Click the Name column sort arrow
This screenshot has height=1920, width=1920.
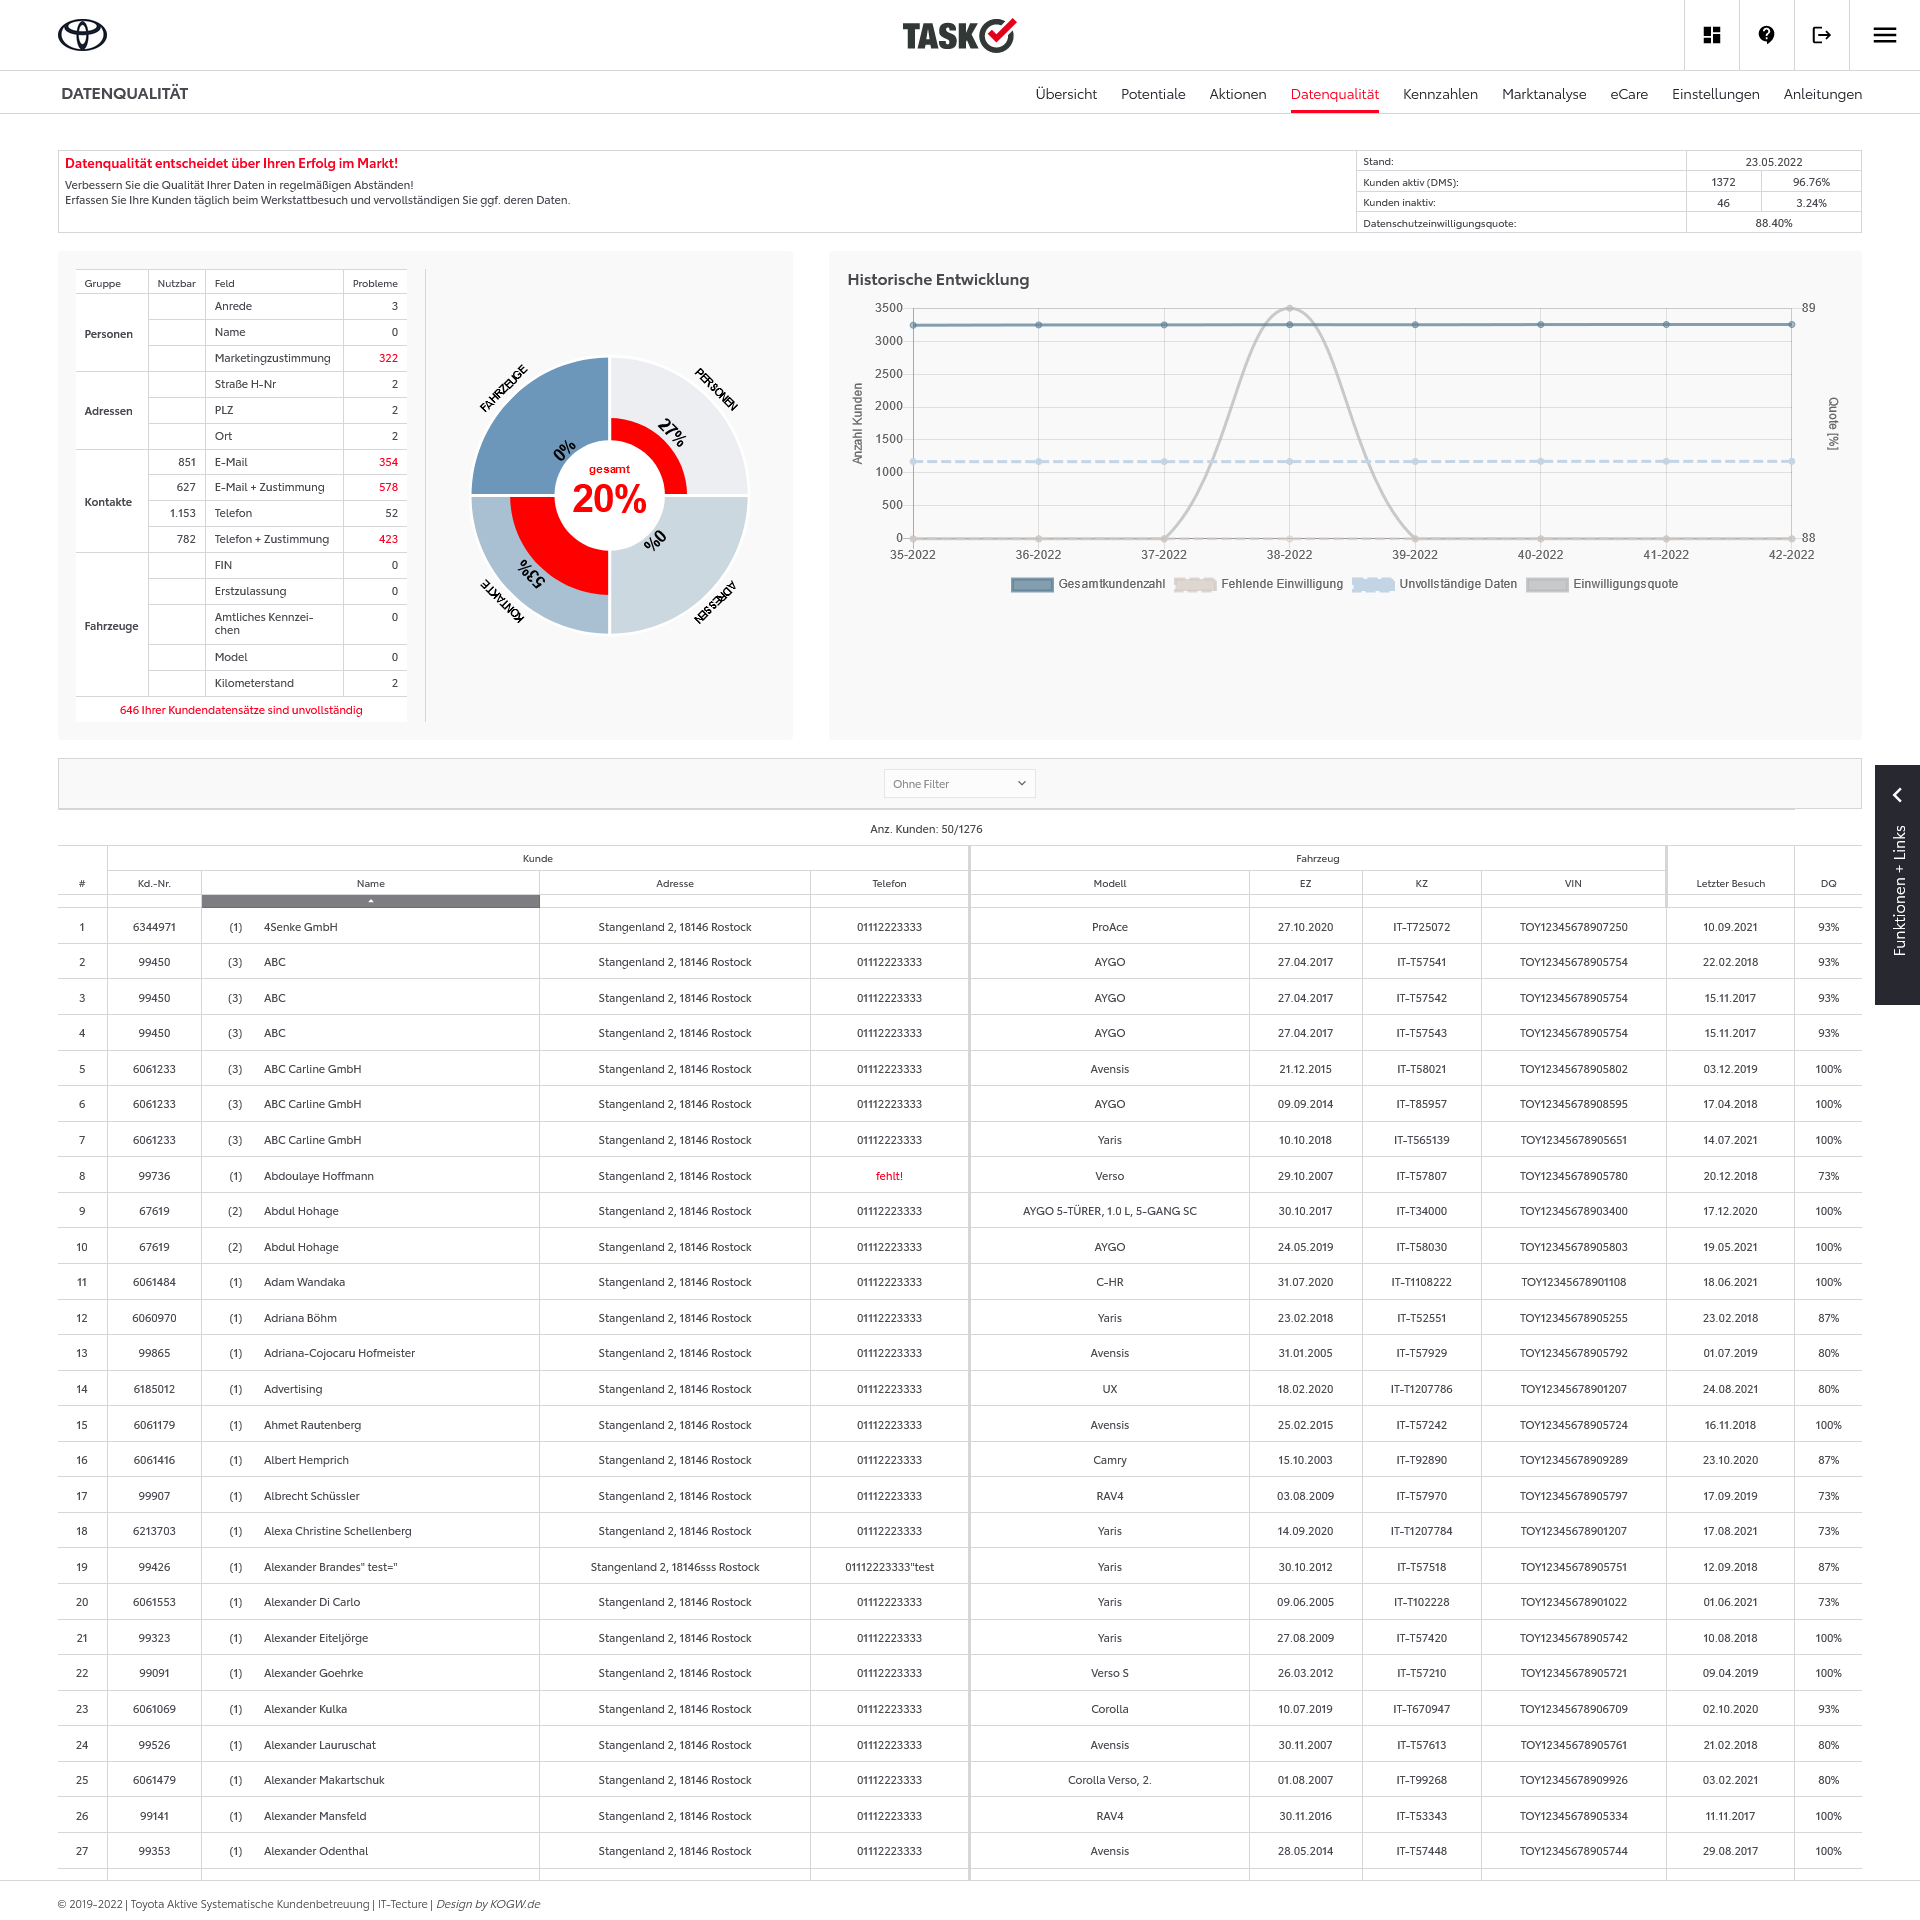click(x=370, y=901)
